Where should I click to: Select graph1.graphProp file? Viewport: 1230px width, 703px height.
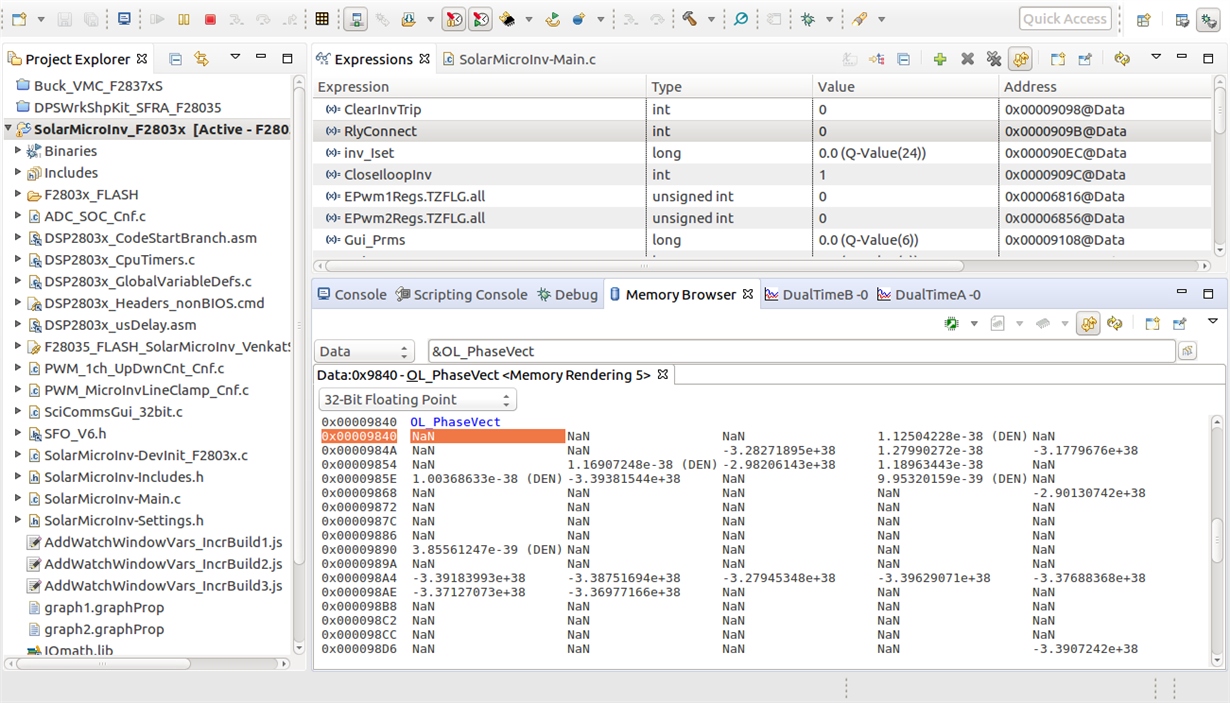pos(104,607)
